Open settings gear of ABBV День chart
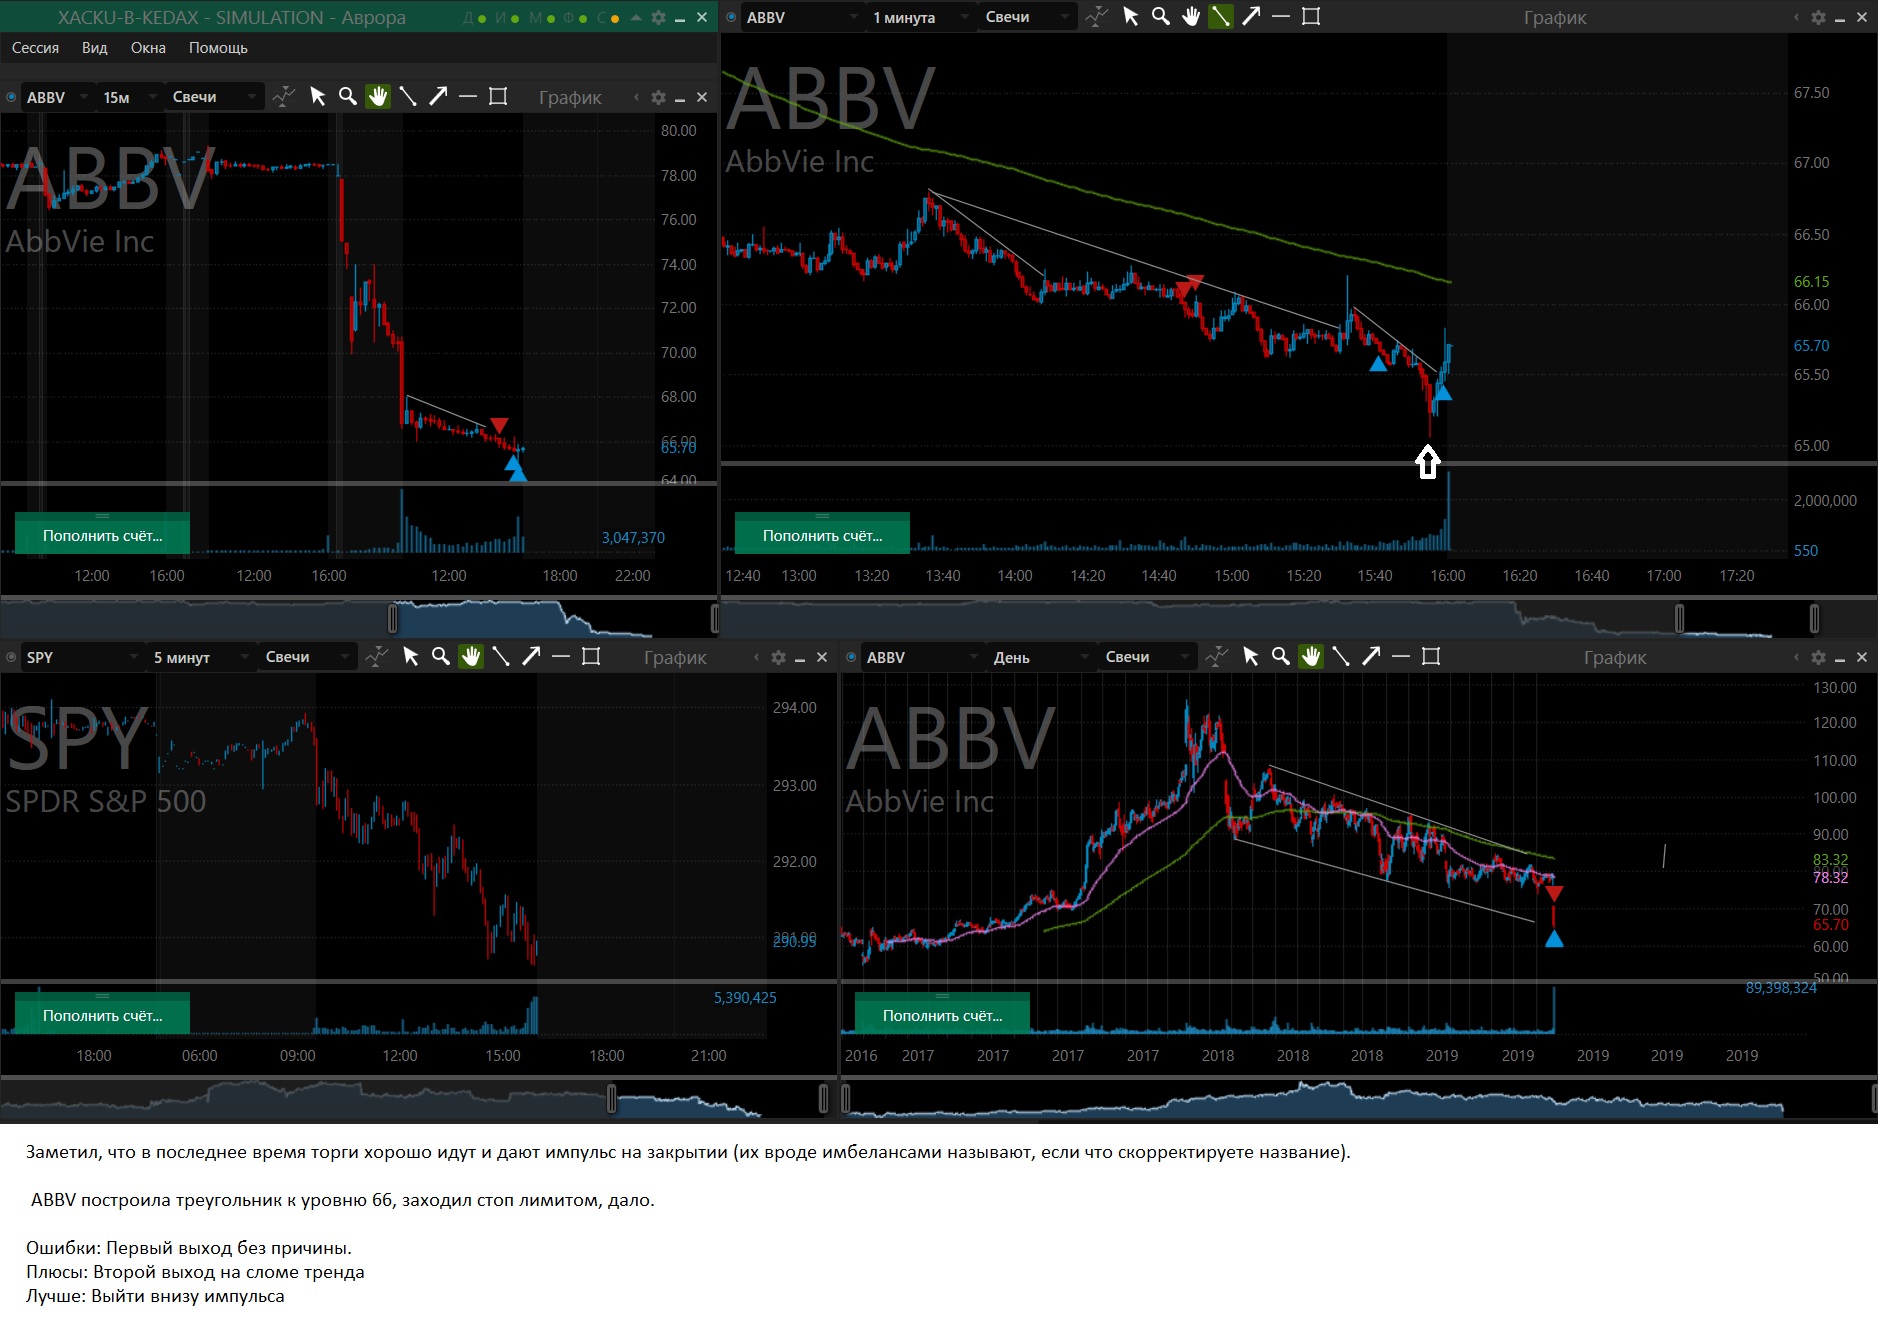 click(1818, 657)
